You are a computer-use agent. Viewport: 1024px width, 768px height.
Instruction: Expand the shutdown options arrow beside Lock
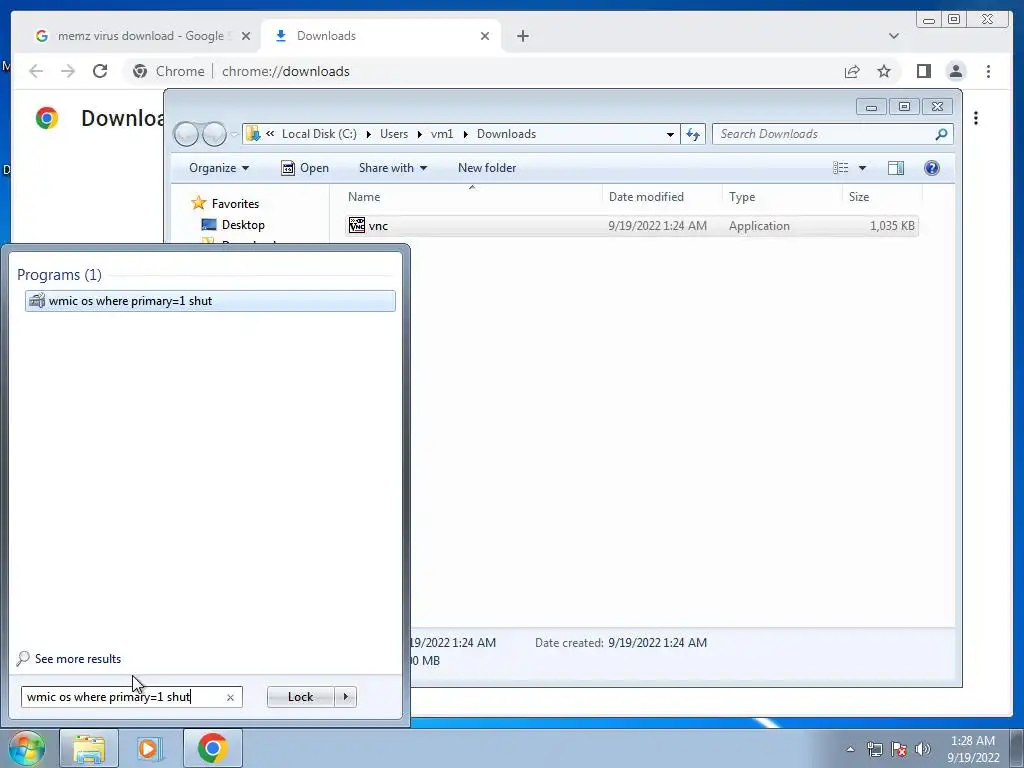(345, 697)
